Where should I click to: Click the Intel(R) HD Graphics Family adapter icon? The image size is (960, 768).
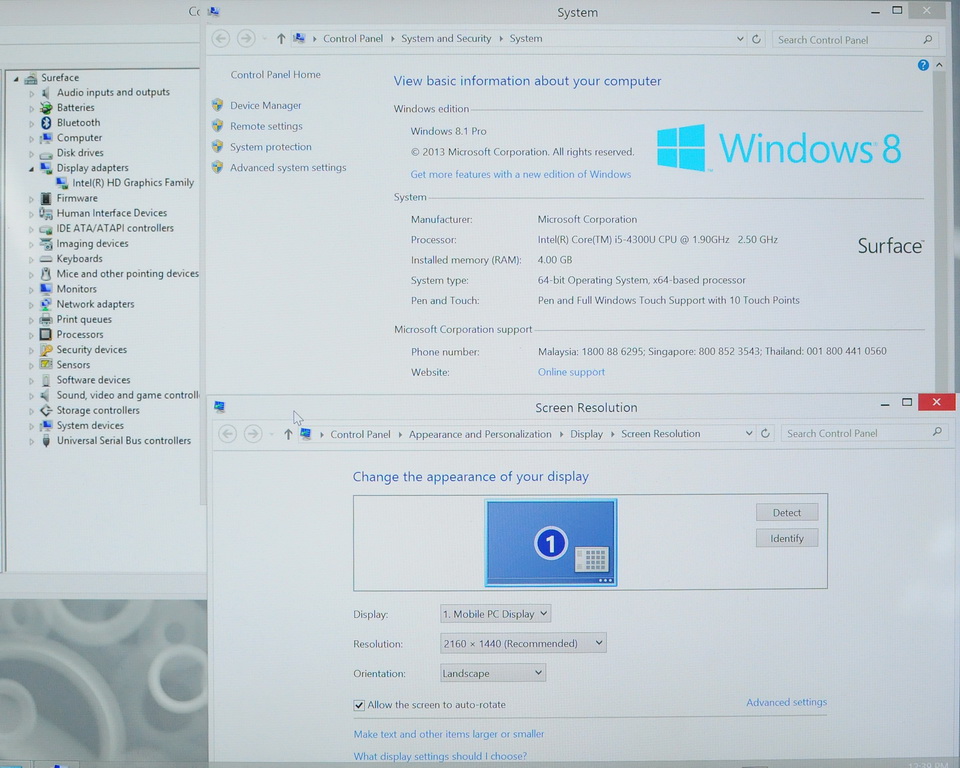(x=61, y=183)
